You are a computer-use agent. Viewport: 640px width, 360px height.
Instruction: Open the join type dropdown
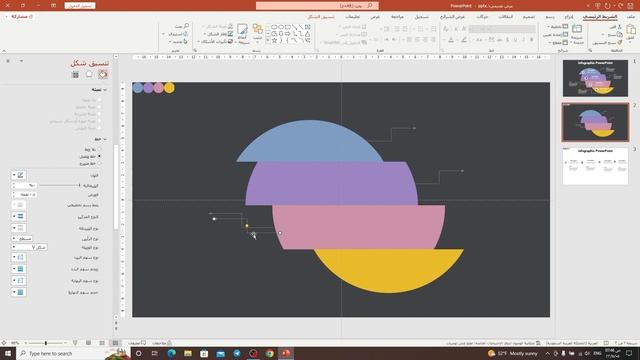(x=29, y=247)
